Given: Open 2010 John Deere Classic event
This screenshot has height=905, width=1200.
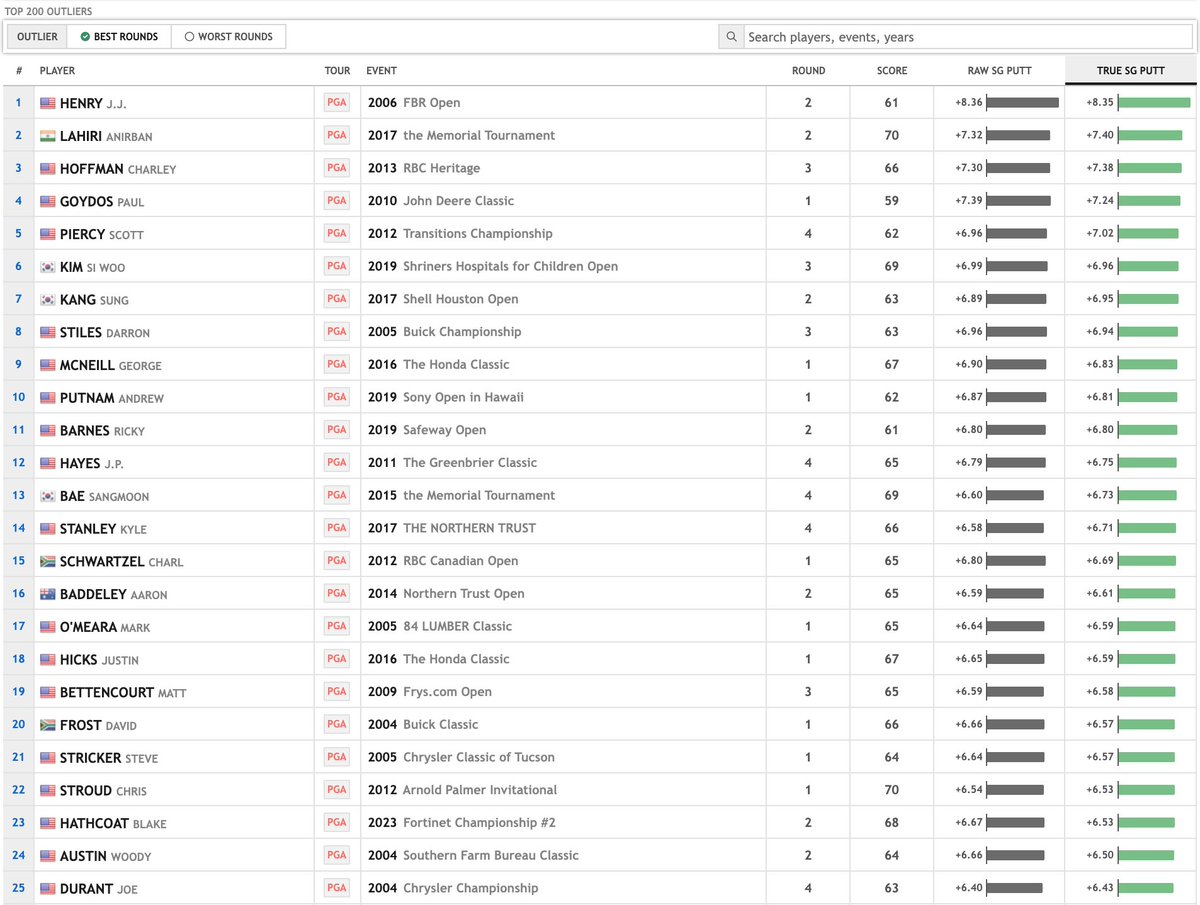Looking at the screenshot, I should 441,201.
